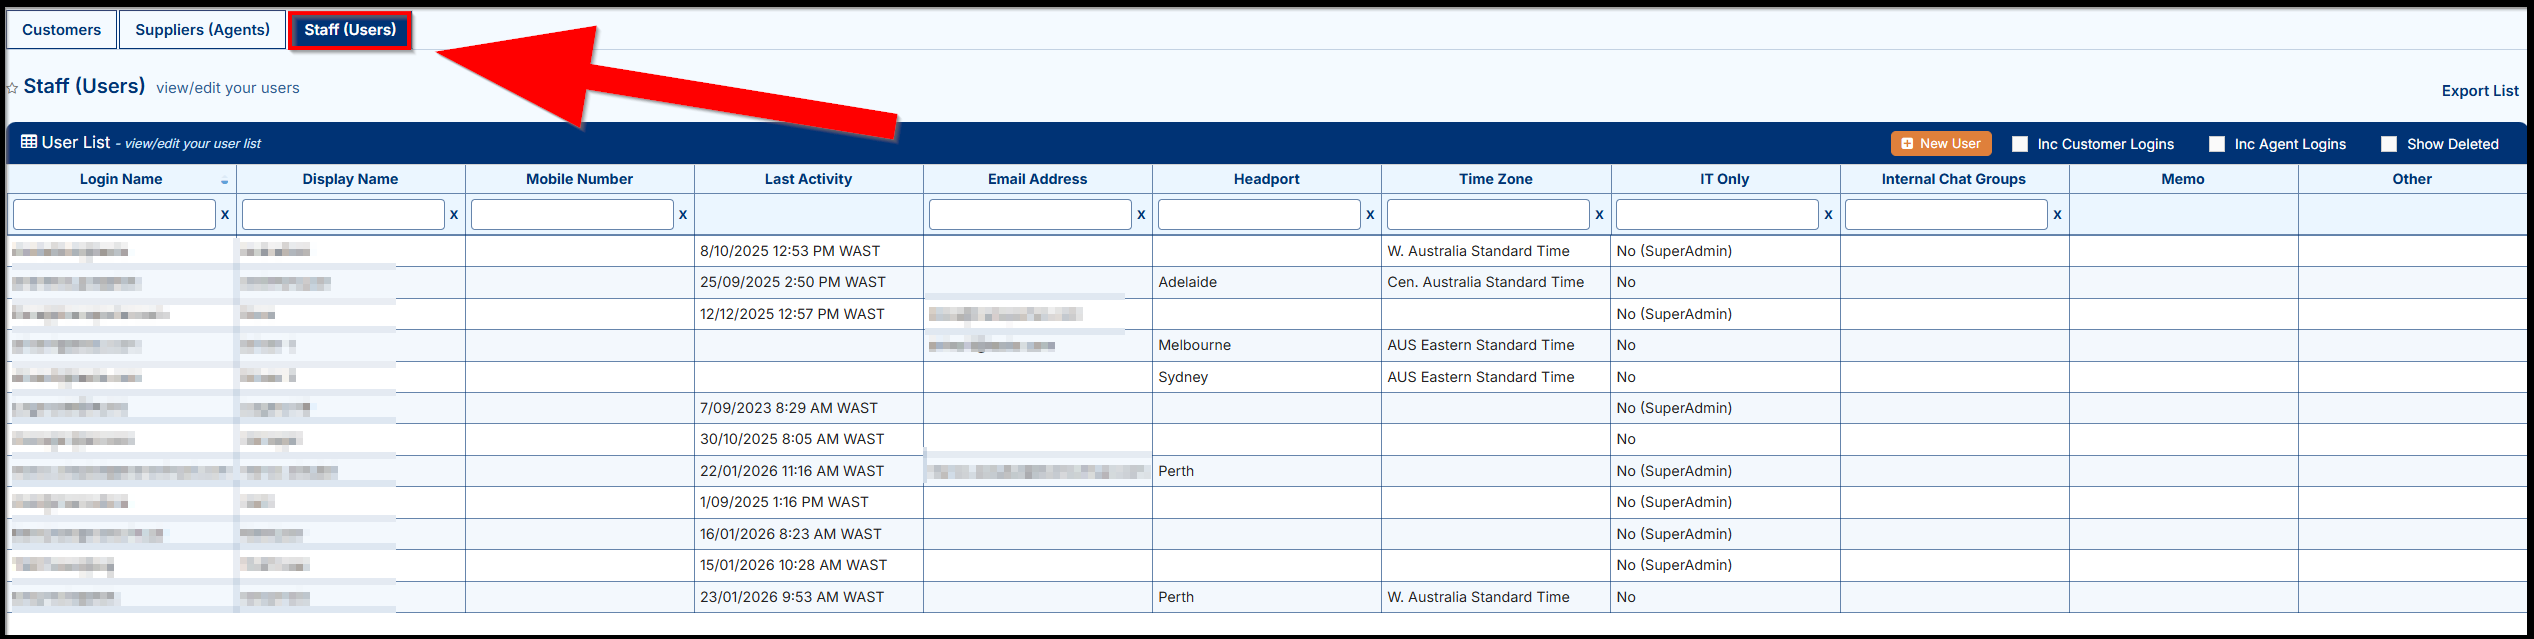The height and width of the screenshot is (639, 2534).
Task: Click the Internal Chat Groups filter field
Action: pos(1945,214)
